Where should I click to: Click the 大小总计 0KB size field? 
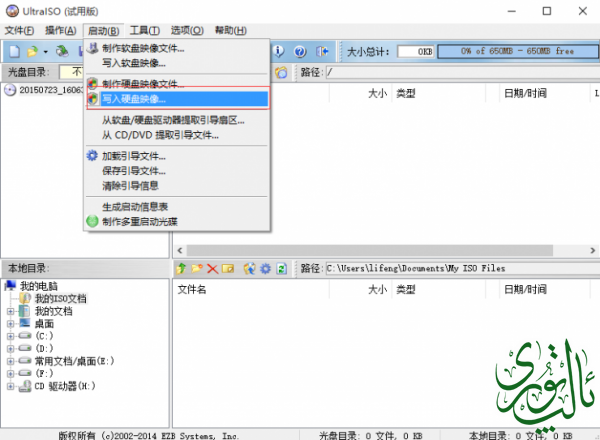(416, 51)
